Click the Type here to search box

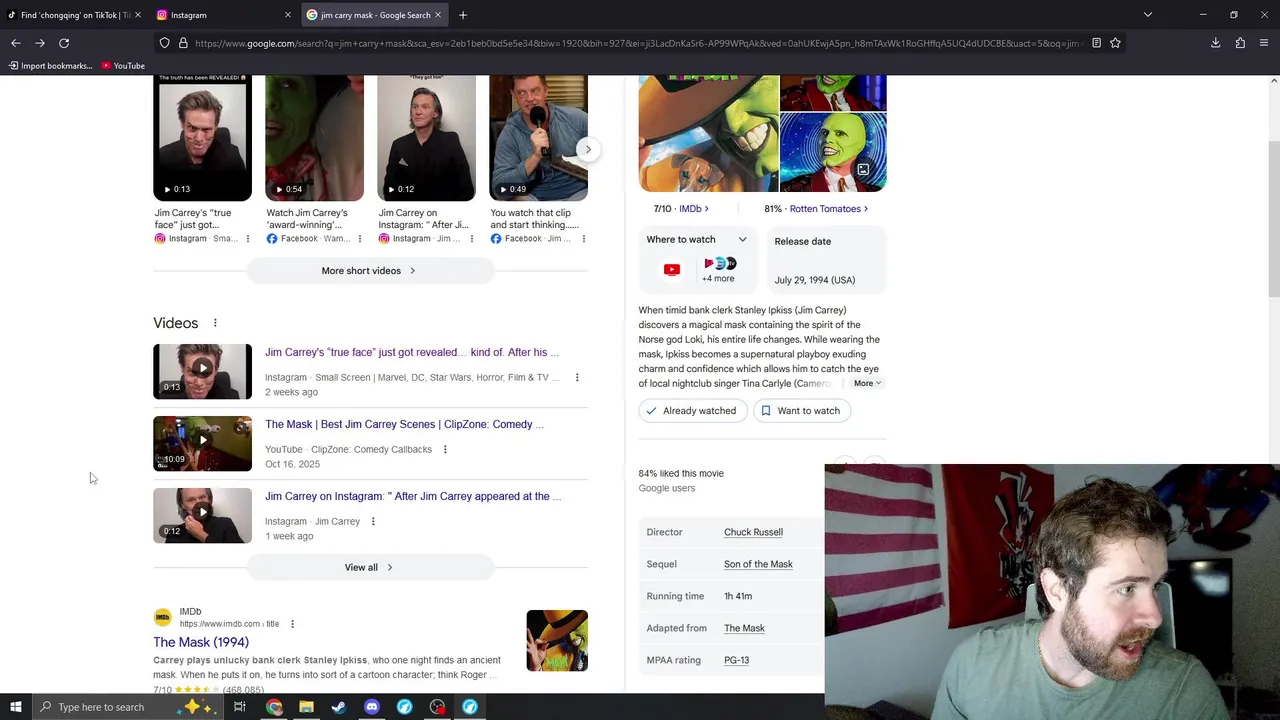pyautogui.click(x=127, y=707)
